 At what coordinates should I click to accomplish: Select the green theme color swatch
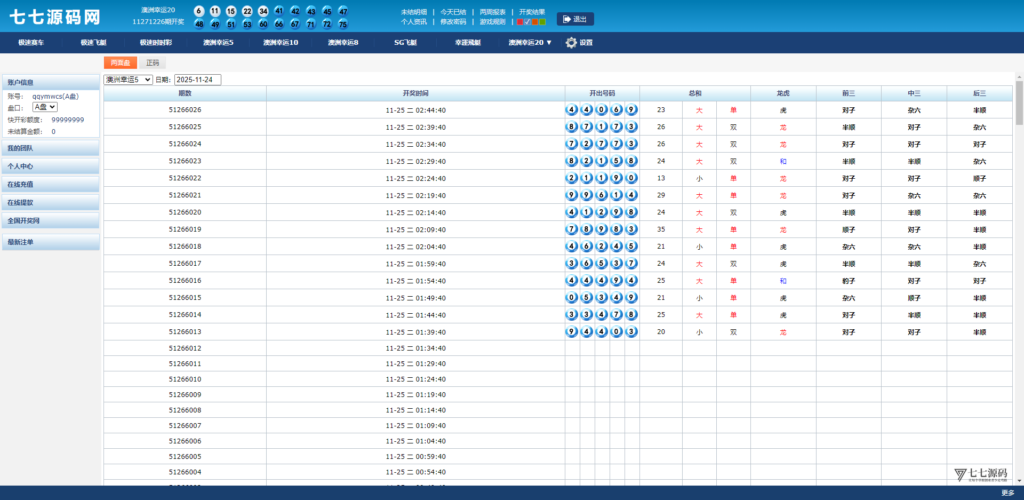point(542,21)
